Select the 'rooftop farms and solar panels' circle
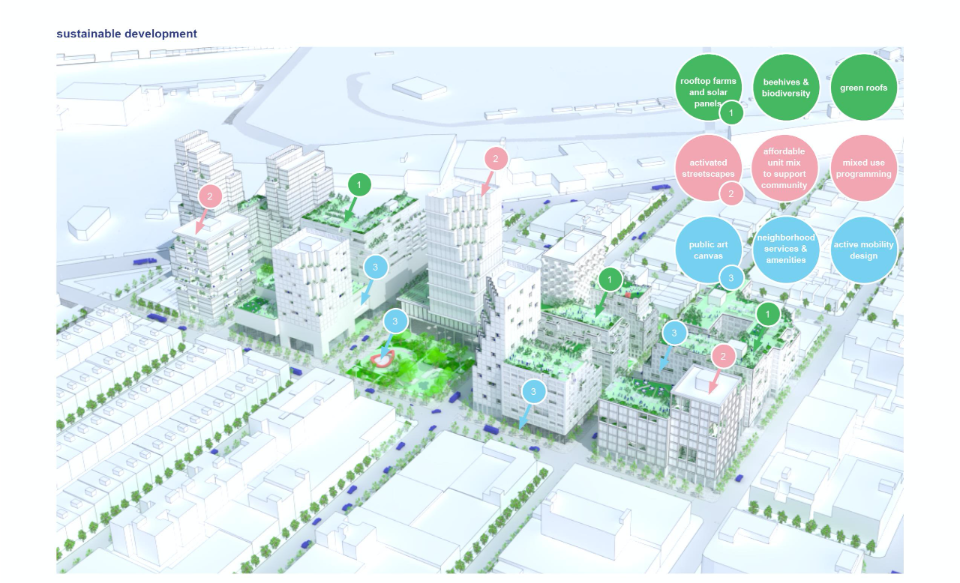 coord(706,86)
